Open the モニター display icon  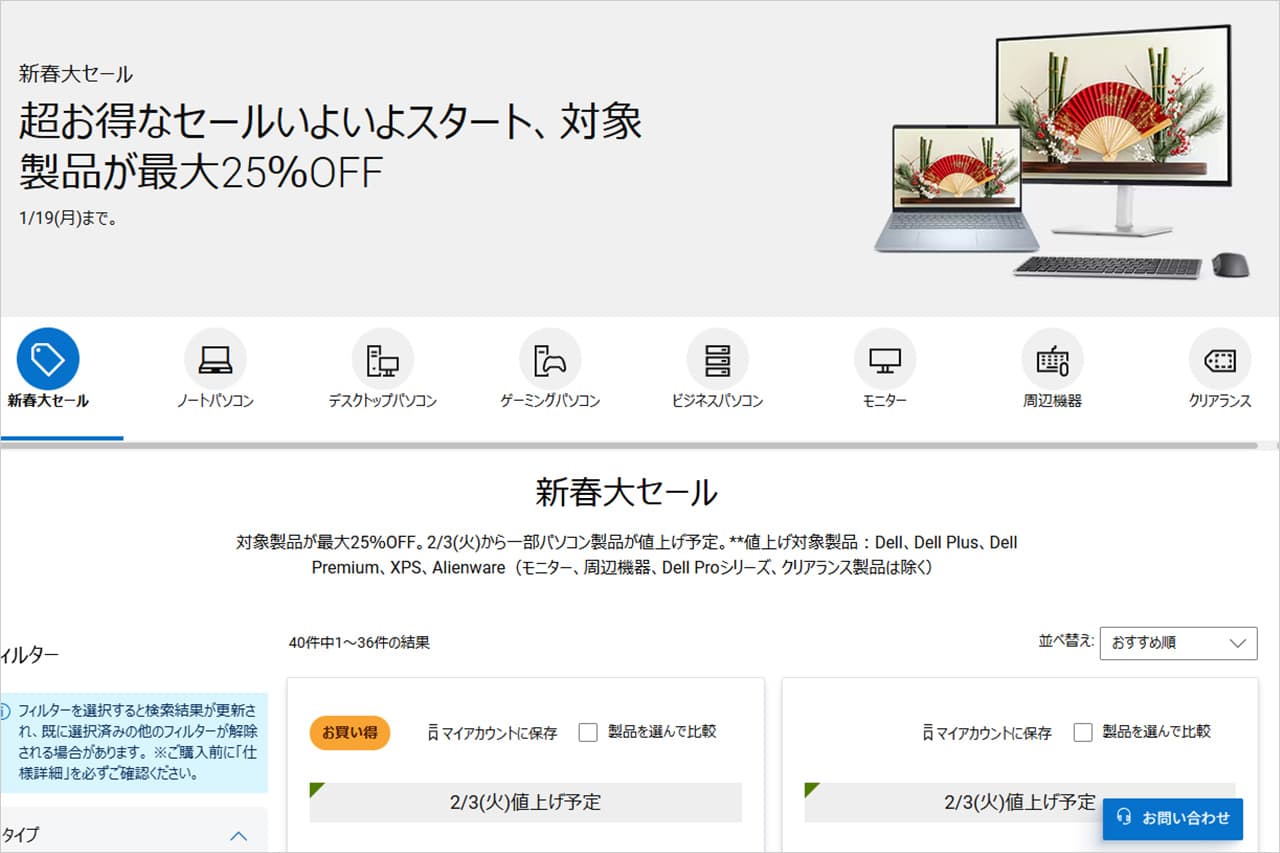coord(884,359)
